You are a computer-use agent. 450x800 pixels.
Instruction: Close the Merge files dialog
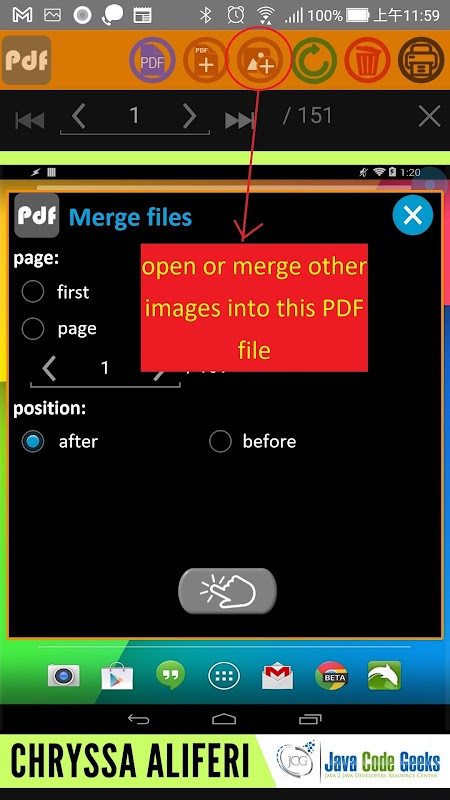pyautogui.click(x=412, y=215)
